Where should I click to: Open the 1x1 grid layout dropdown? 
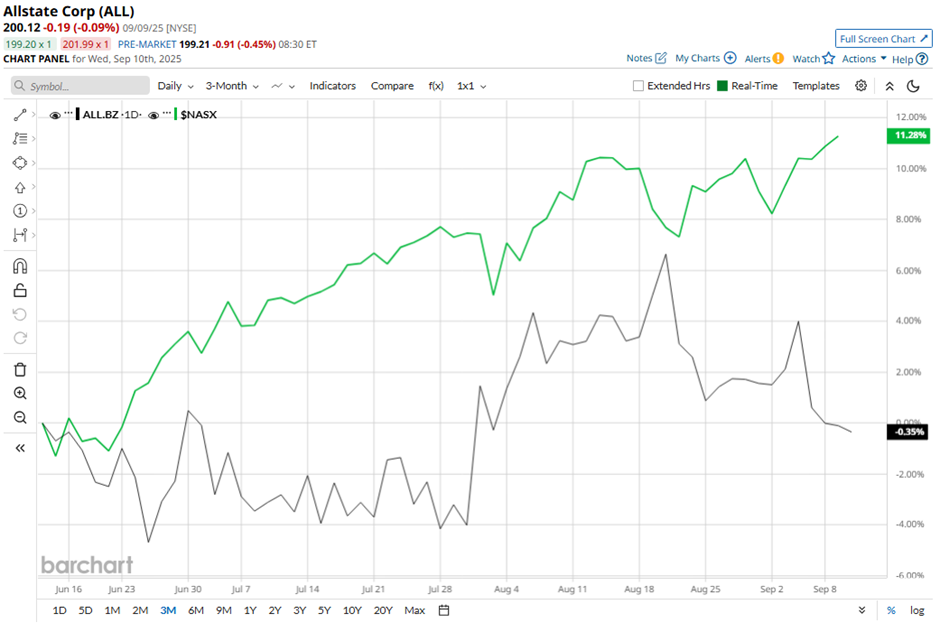471,86
